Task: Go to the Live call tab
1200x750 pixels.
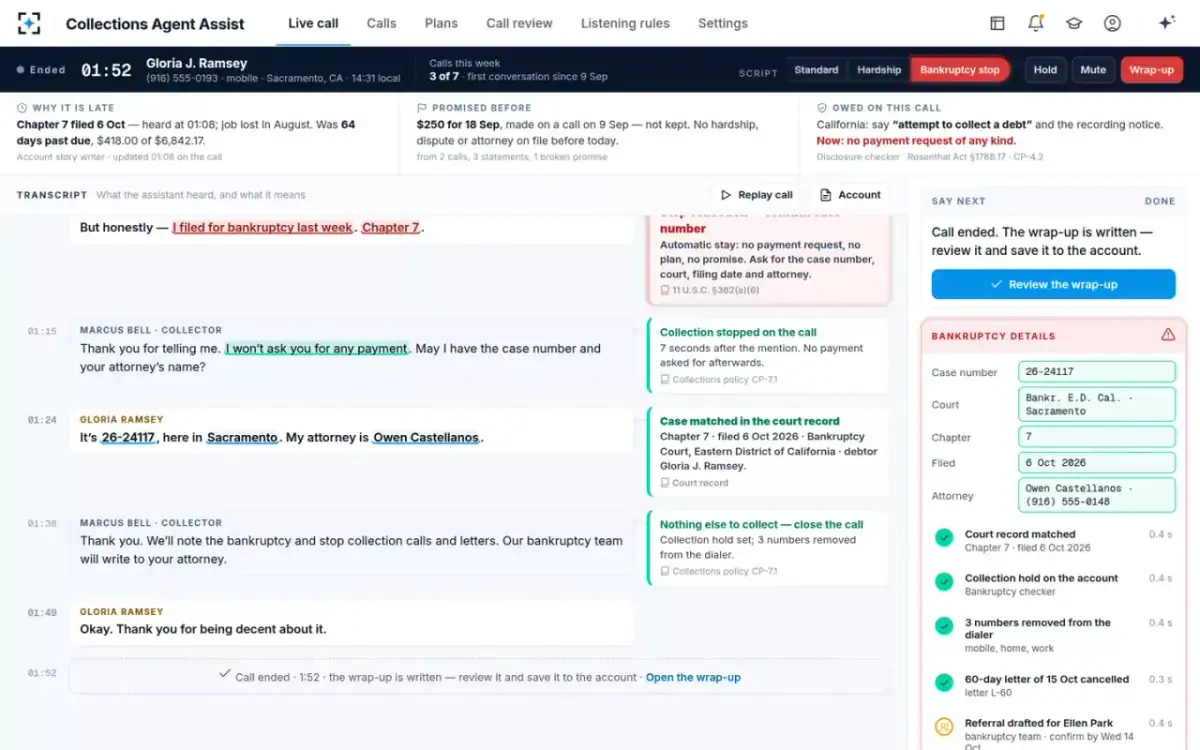Action: 313,23
